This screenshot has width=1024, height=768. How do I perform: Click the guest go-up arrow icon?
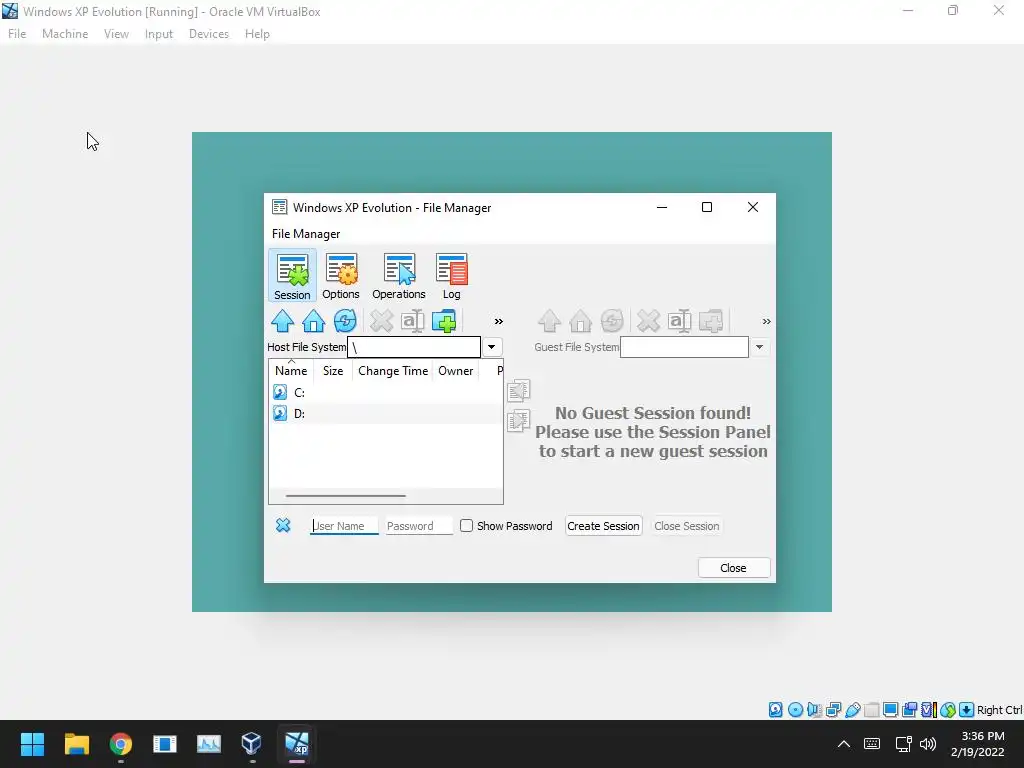coord(549,321)
